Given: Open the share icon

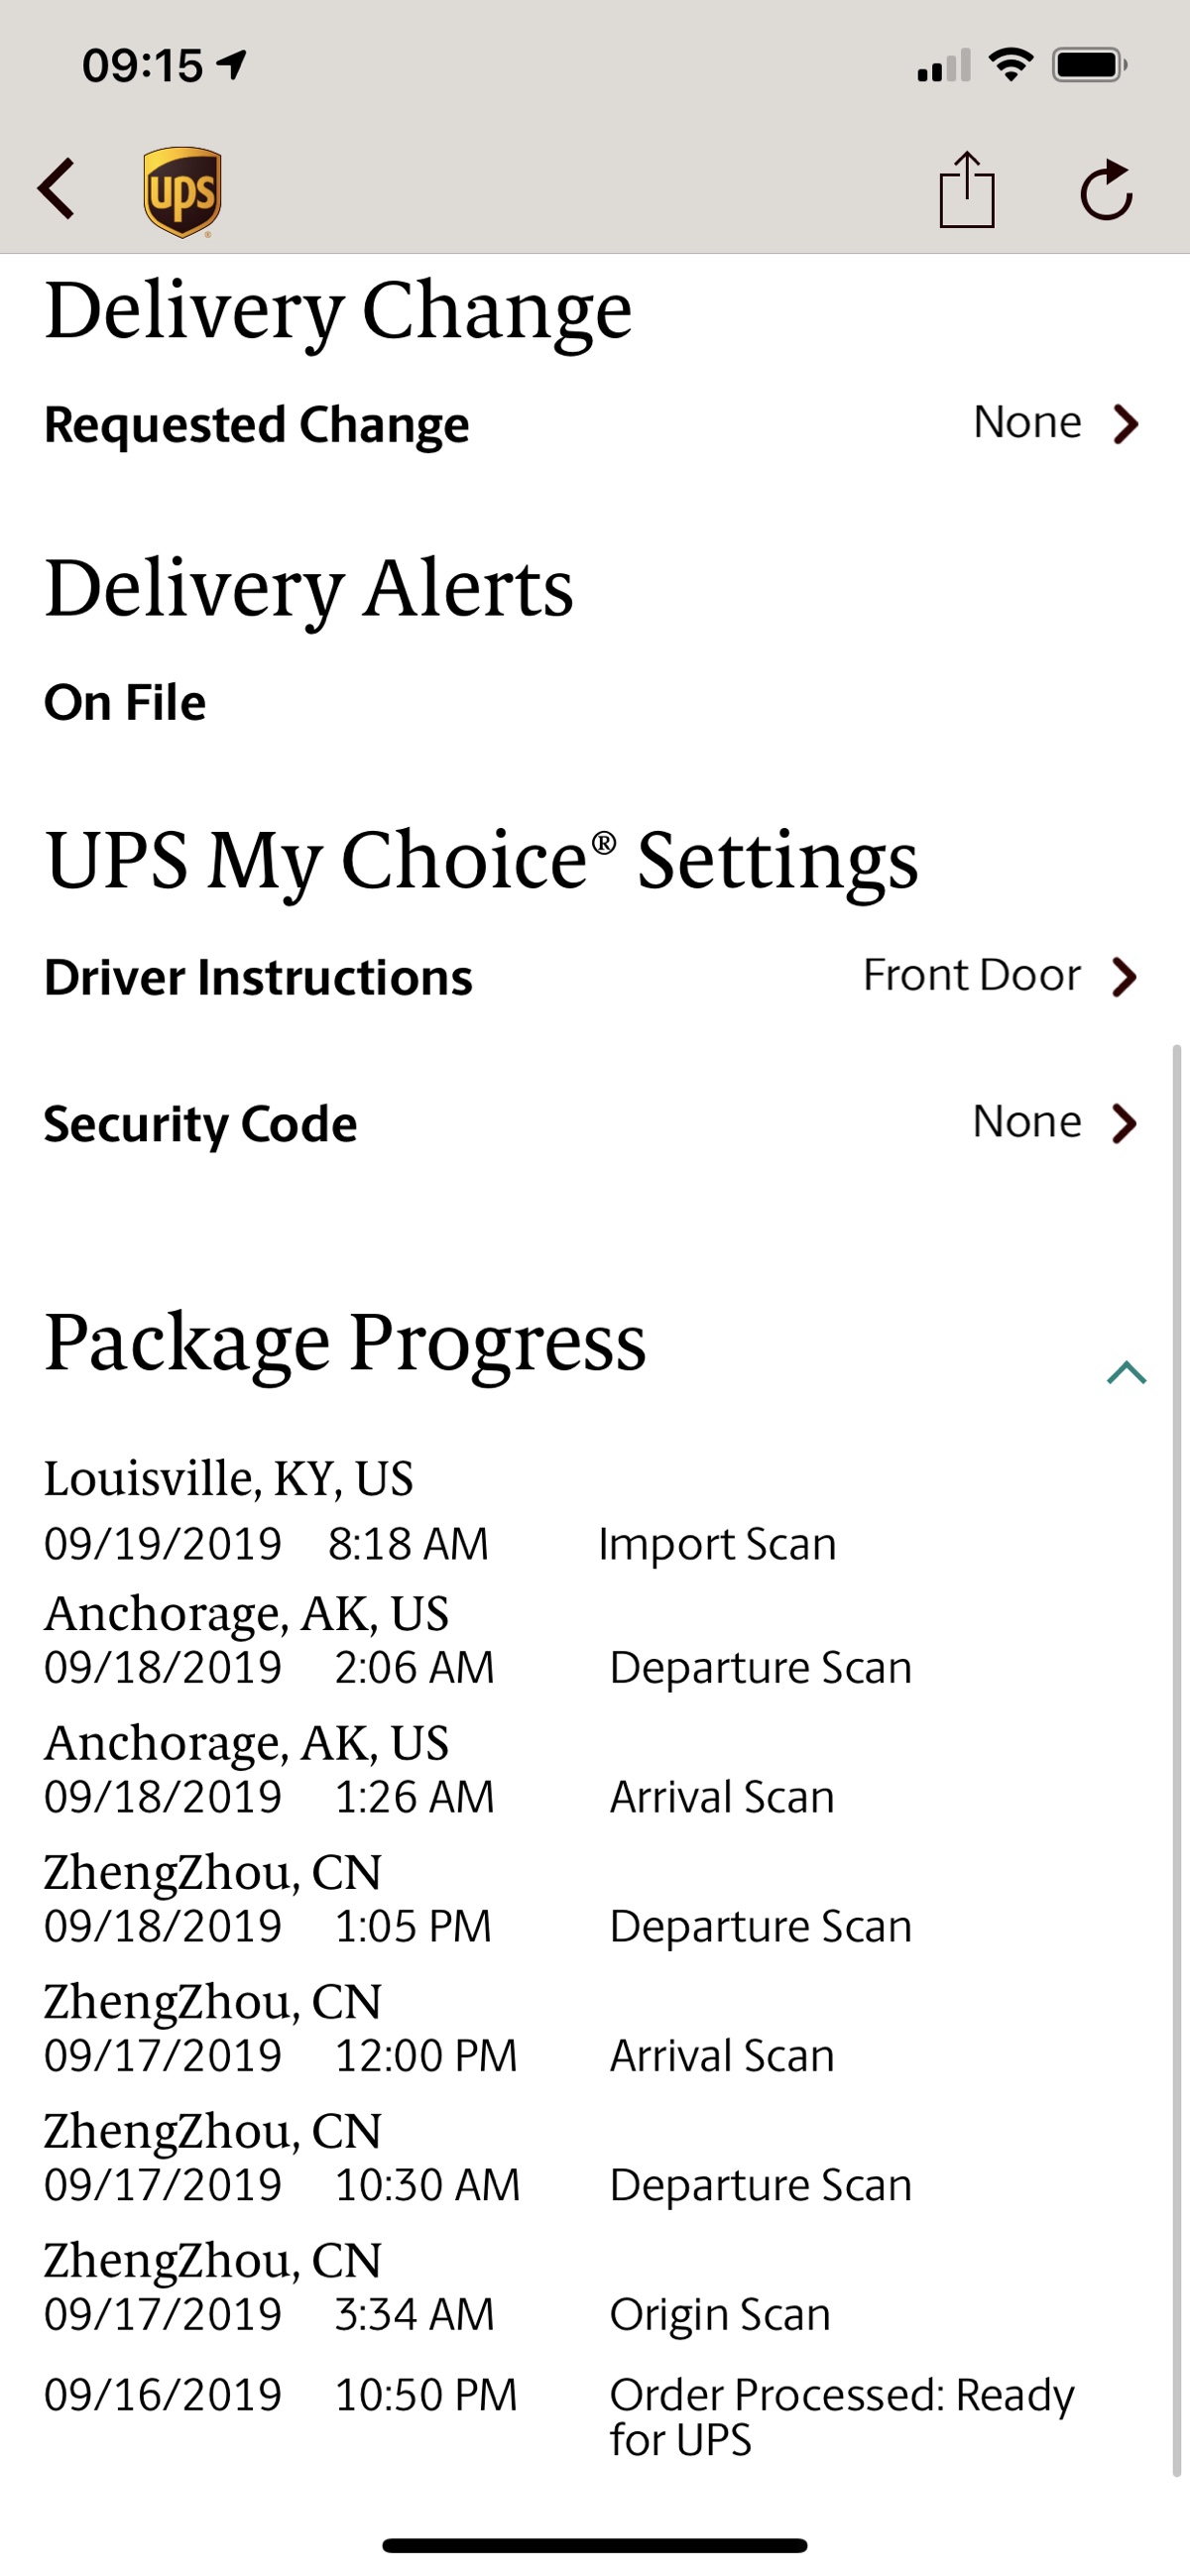Looking at the screenshot, I should [966, 190].
